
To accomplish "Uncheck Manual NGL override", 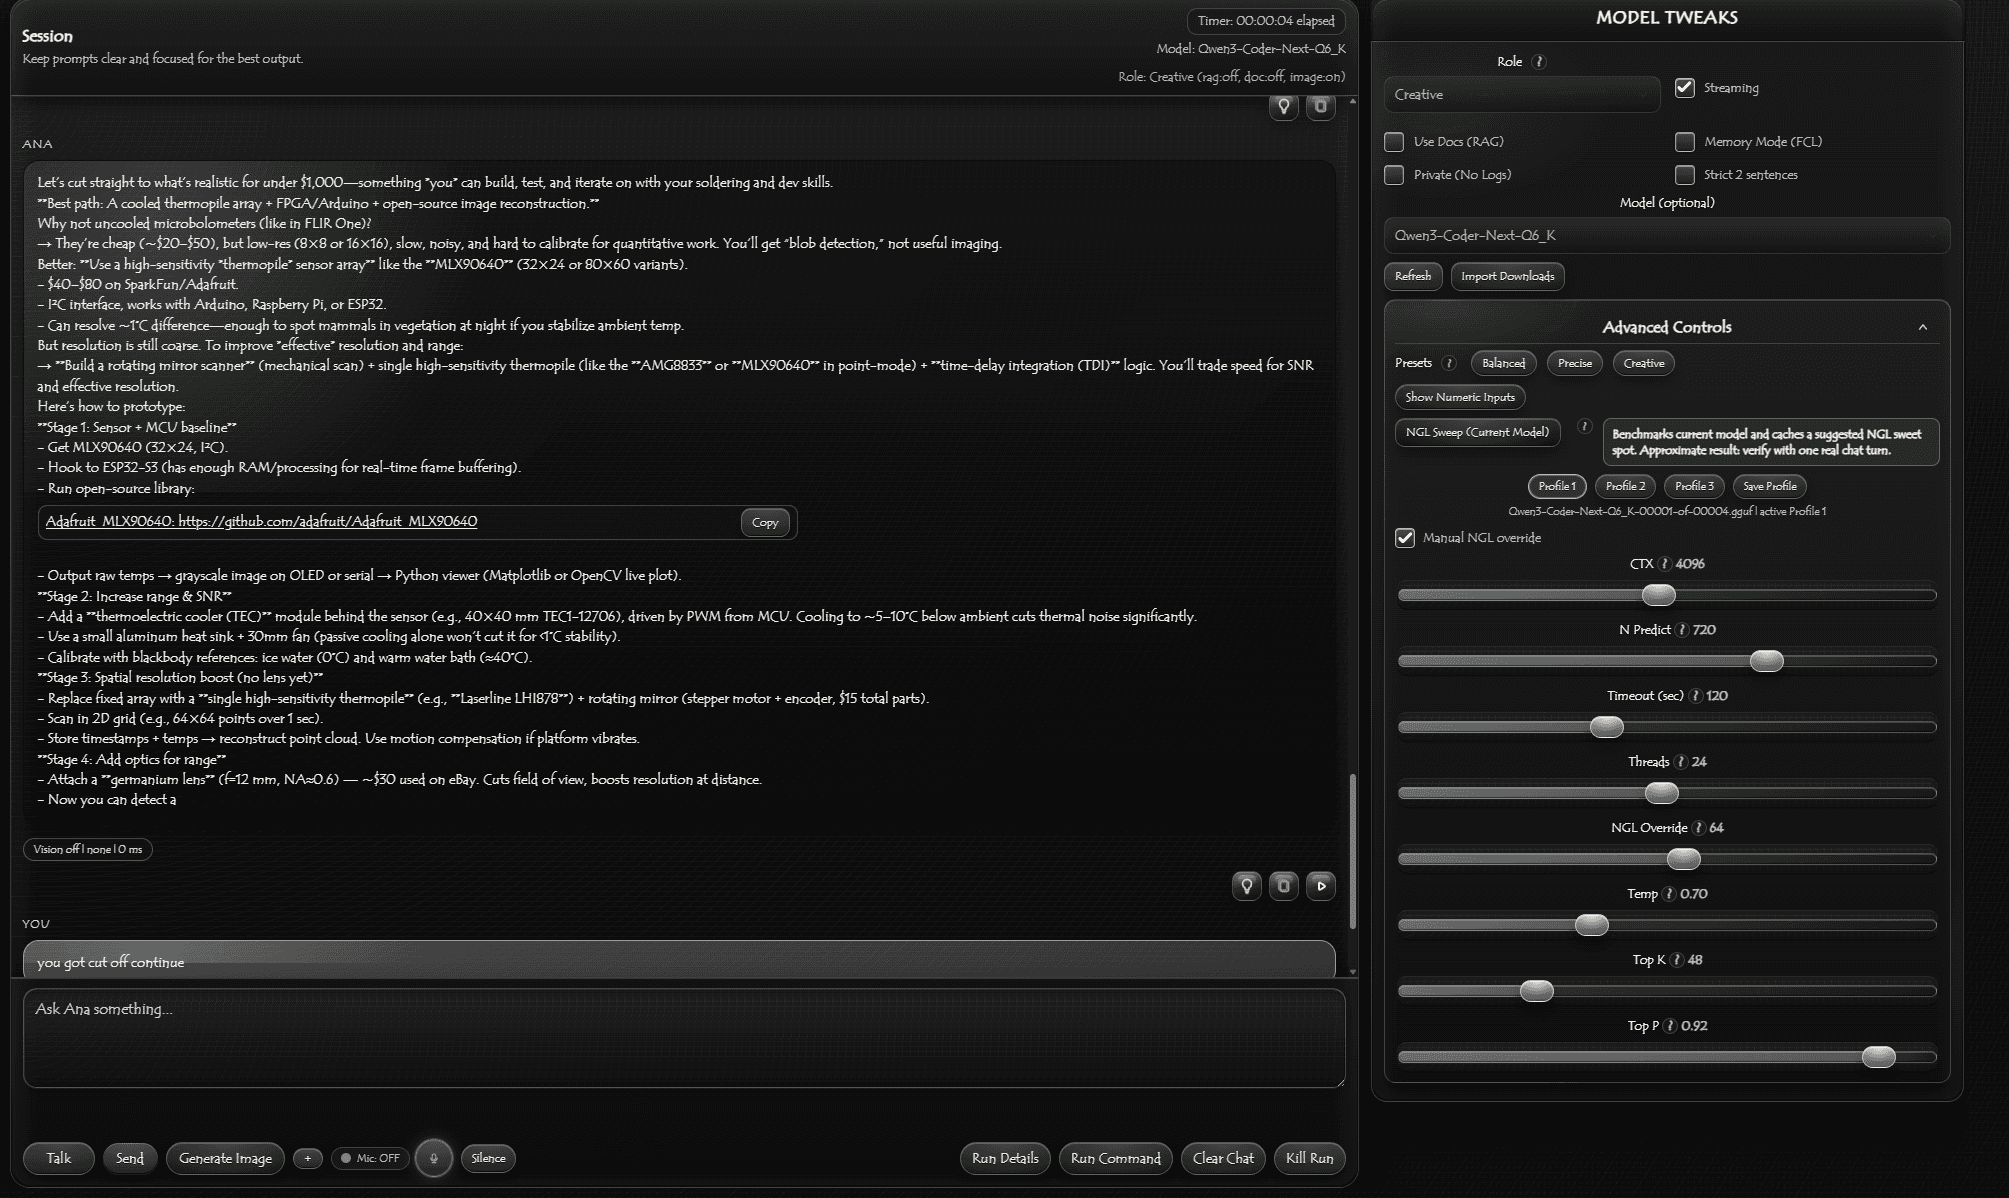I will (x=1405, y=538).
